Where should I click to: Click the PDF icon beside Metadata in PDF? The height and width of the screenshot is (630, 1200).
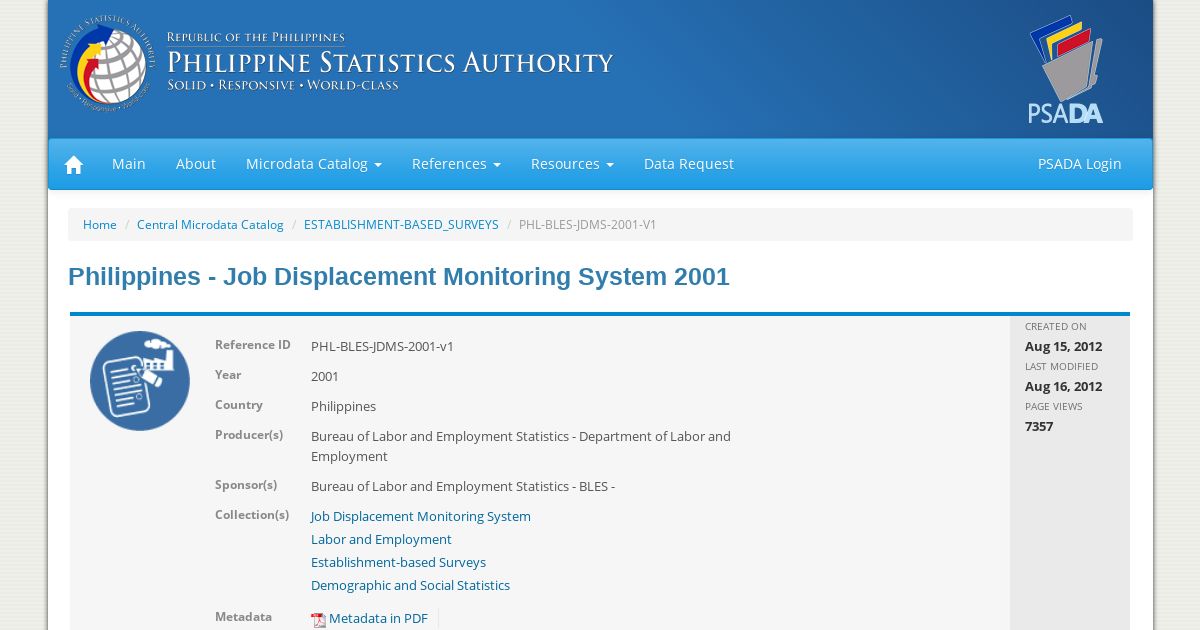(x=318, y=620)
